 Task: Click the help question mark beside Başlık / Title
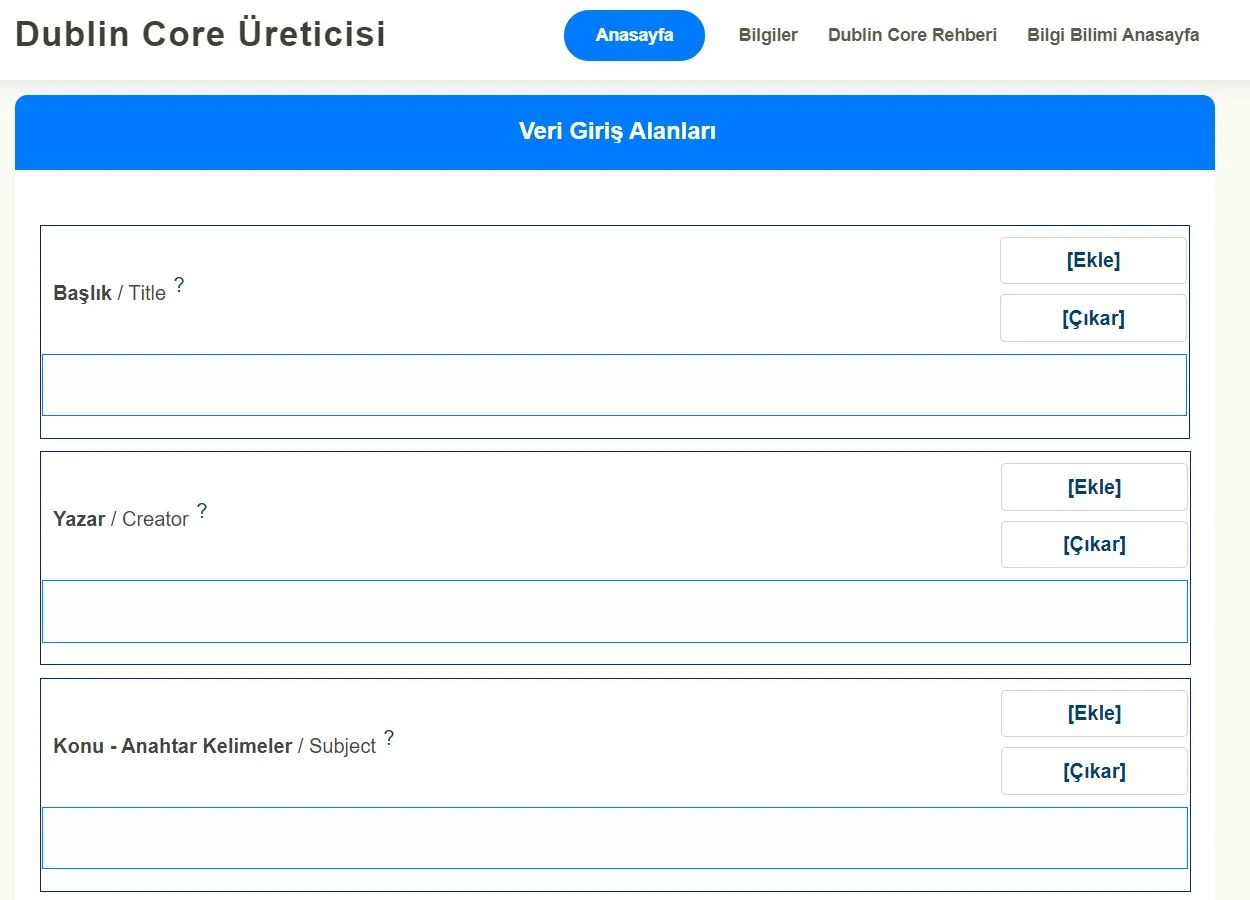(x=179, y=285)
